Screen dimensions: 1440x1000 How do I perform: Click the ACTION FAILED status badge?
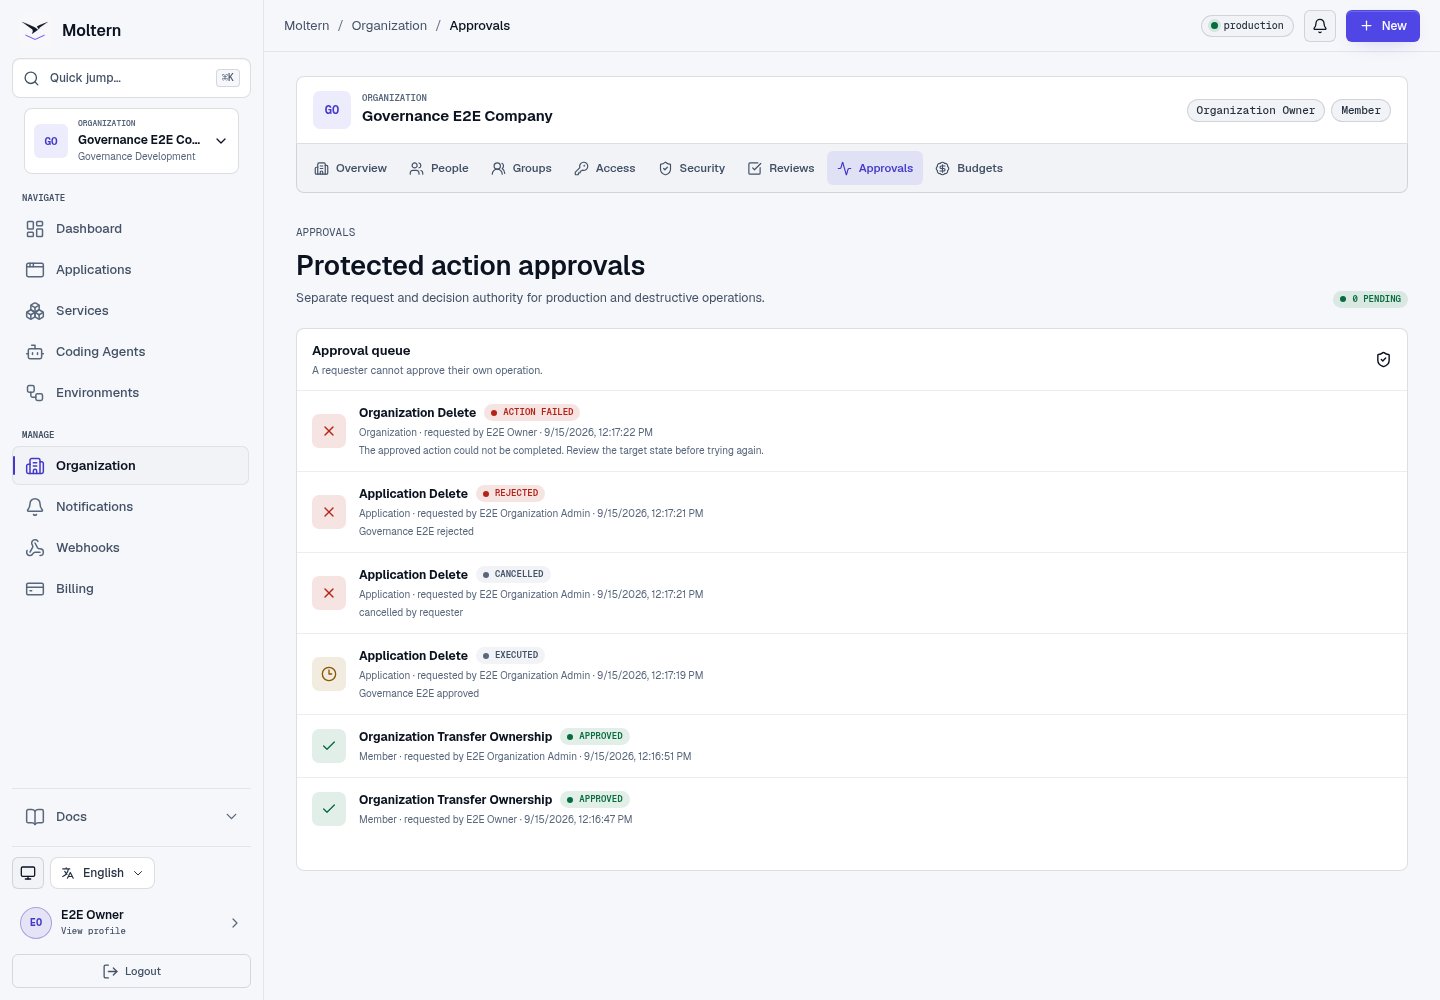point(532,412)
